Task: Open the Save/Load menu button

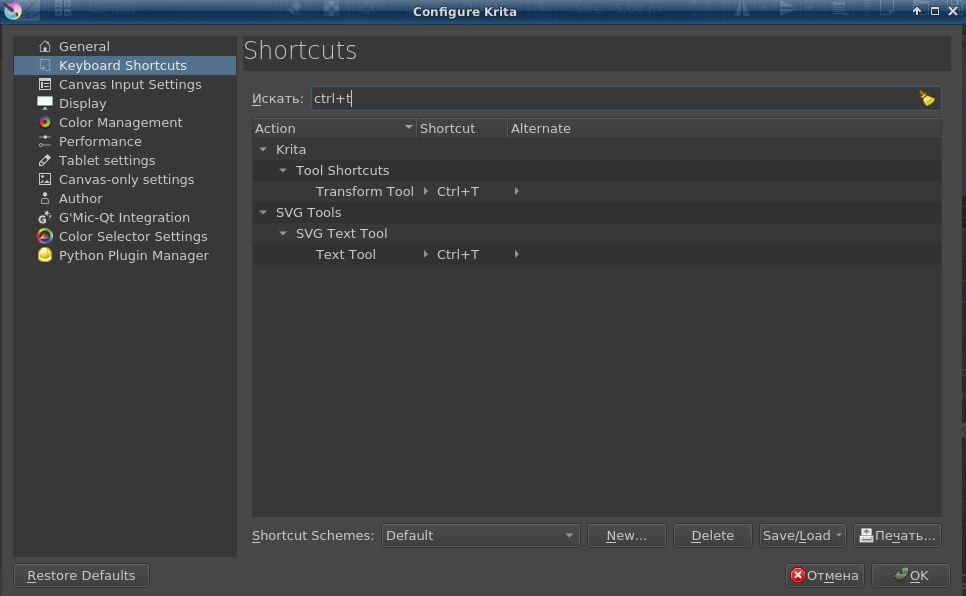Action: pos(802,536)
